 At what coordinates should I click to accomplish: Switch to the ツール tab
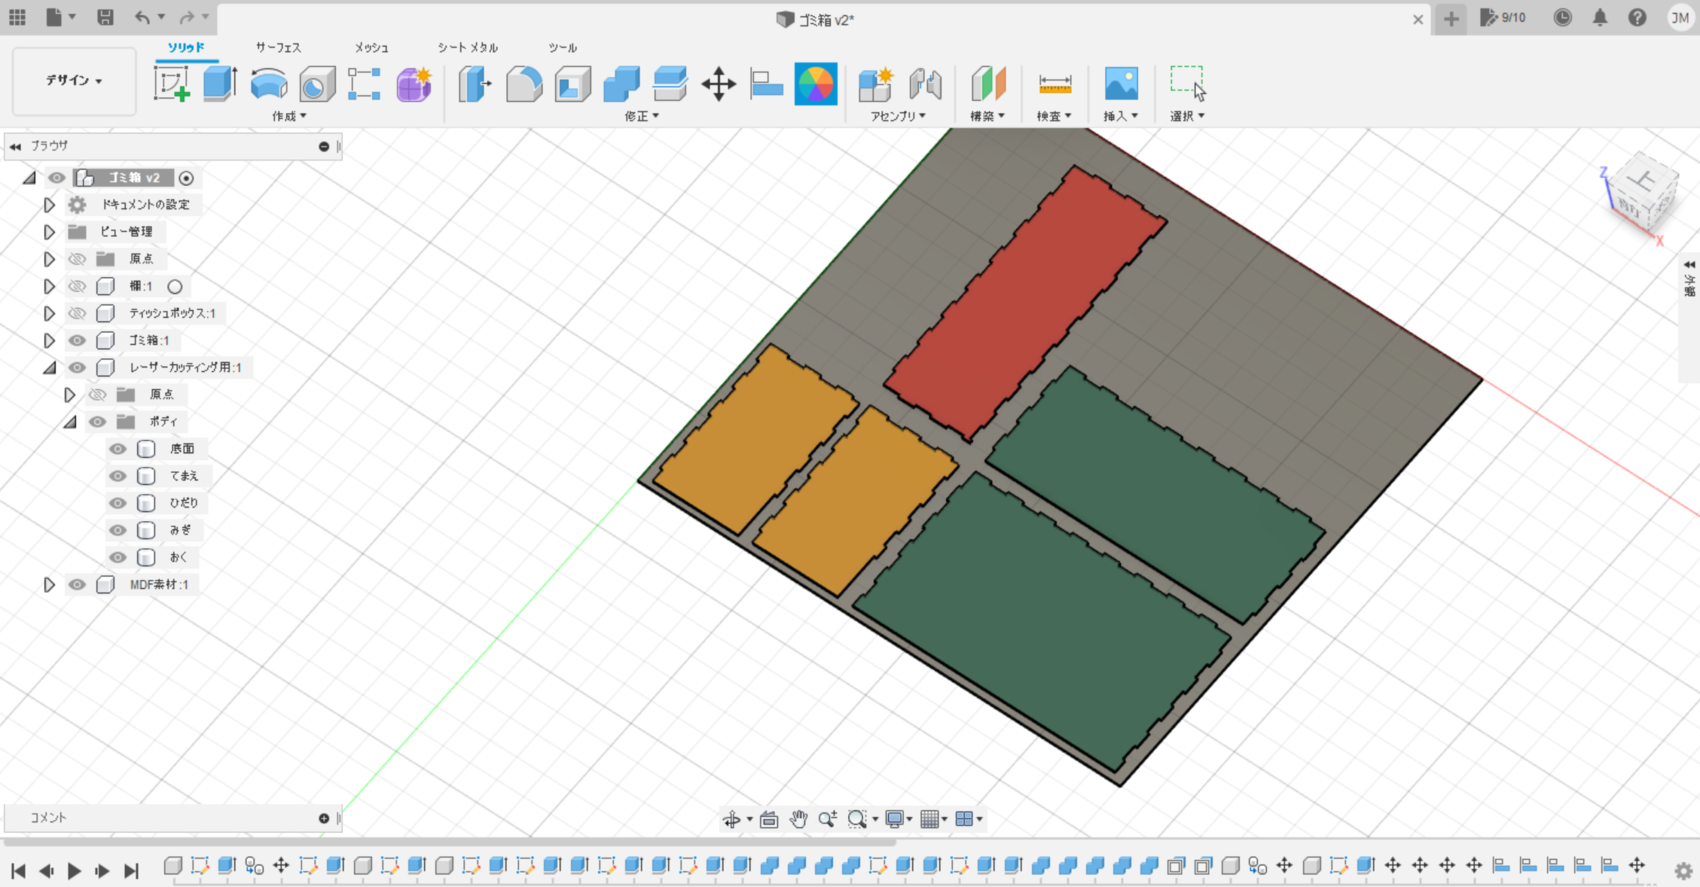point(562,47)
